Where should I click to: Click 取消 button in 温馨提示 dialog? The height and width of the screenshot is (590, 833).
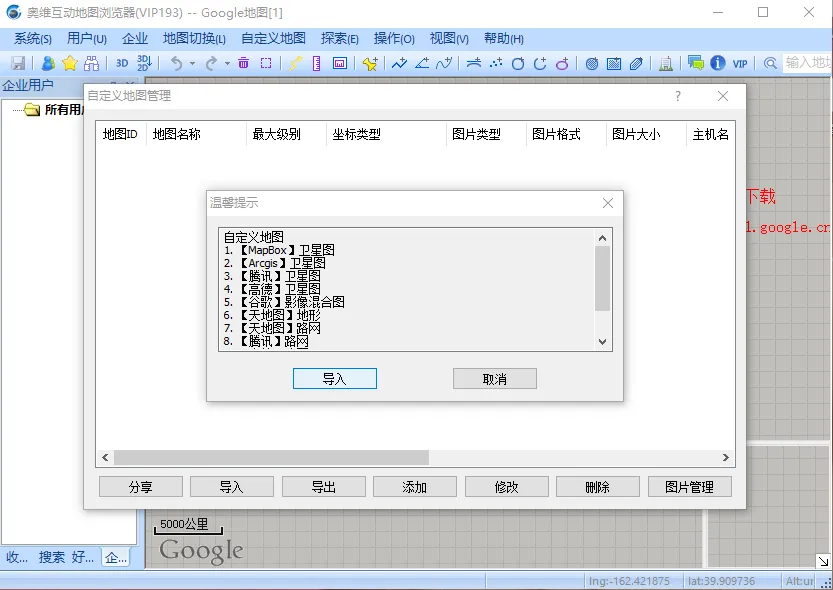coord(495,379)
